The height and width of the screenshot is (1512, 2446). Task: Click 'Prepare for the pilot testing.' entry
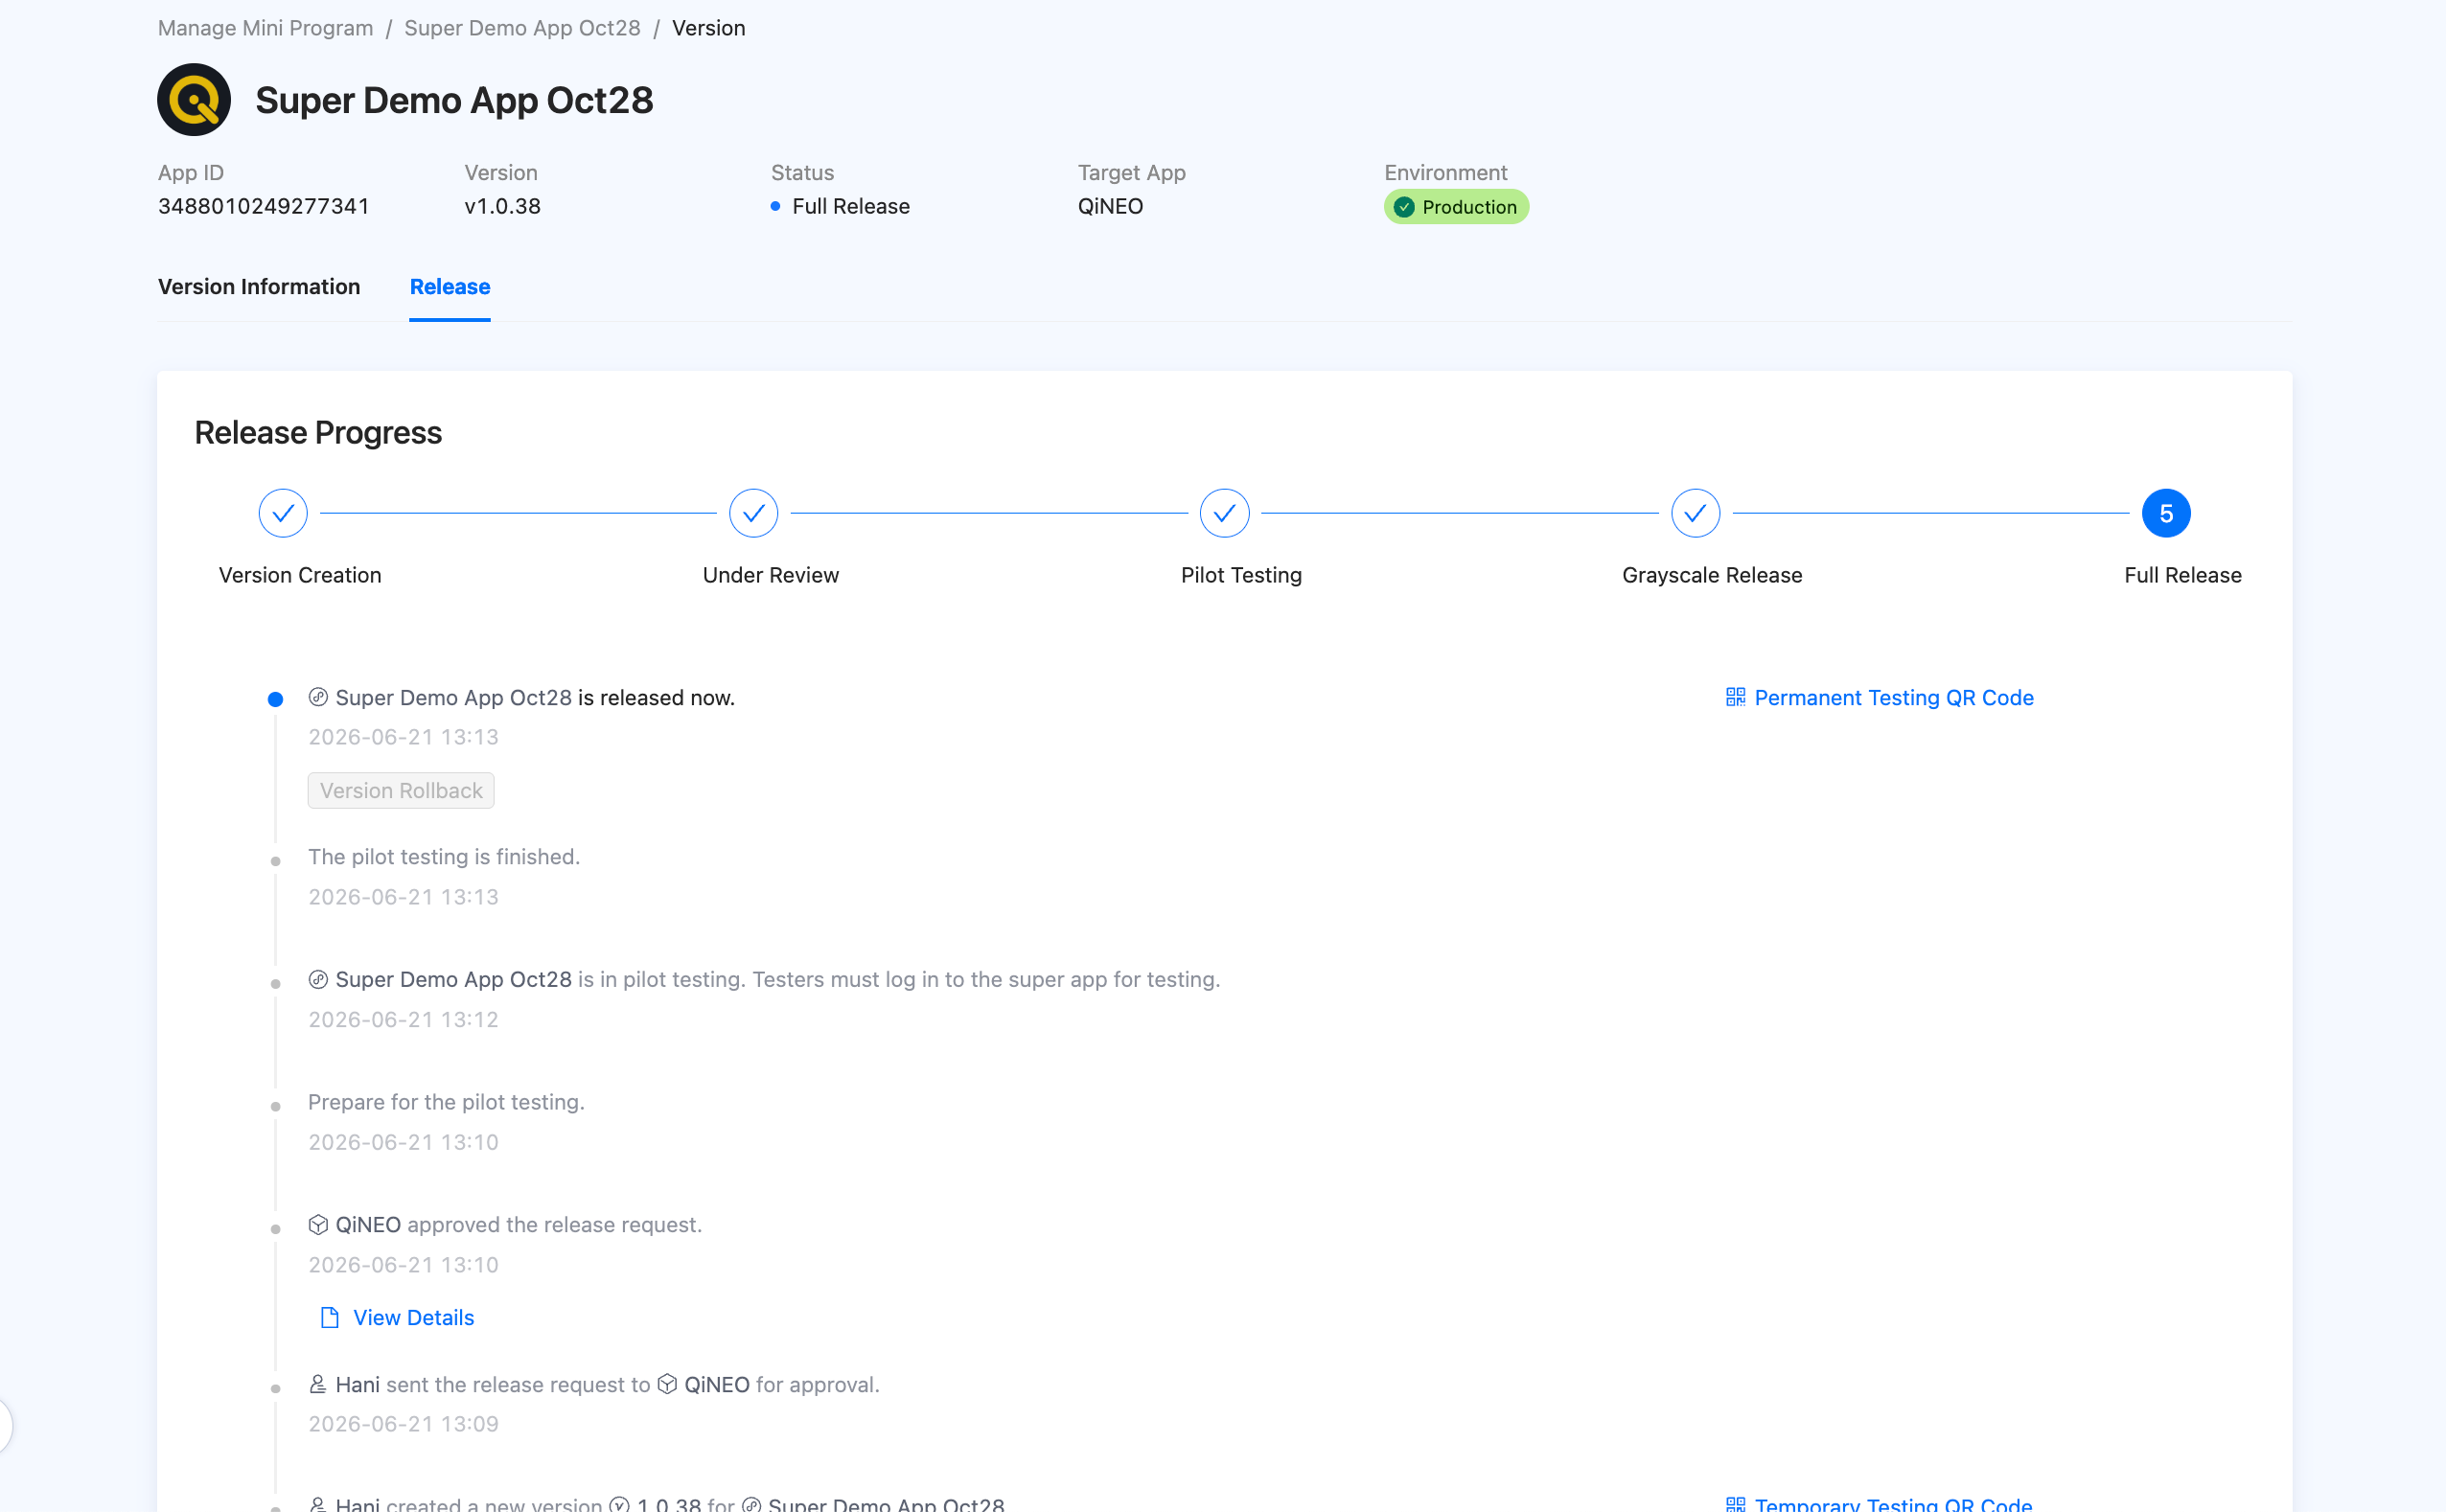tap(446, 1102)
